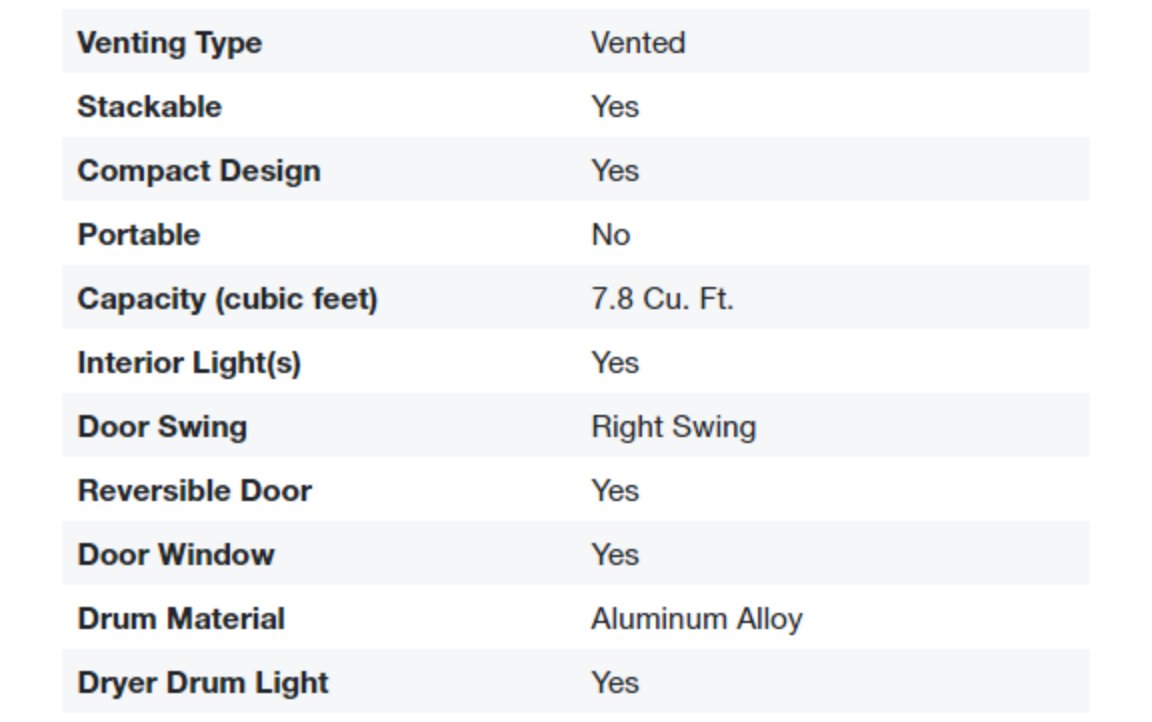Click the Drum Material label
The width and height of the screenshot is (1152, 722).
[181, 619]
